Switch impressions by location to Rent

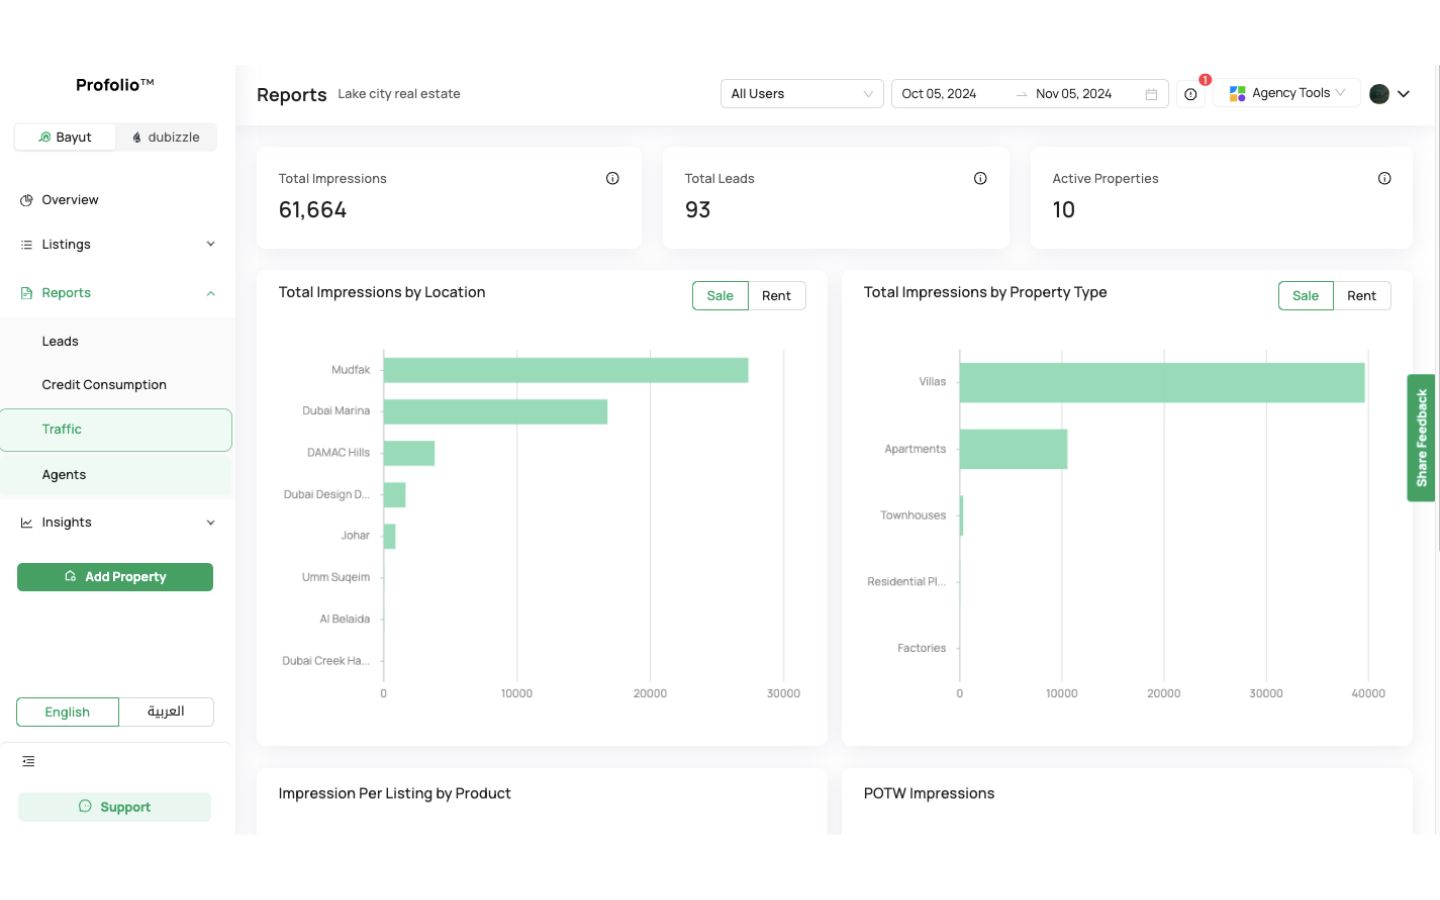(777, 295)
